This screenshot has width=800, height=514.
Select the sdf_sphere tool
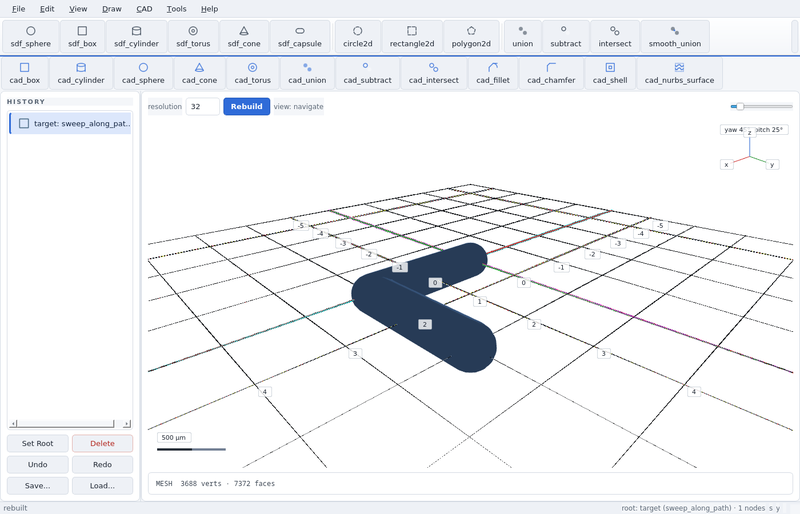coord(31,37)
